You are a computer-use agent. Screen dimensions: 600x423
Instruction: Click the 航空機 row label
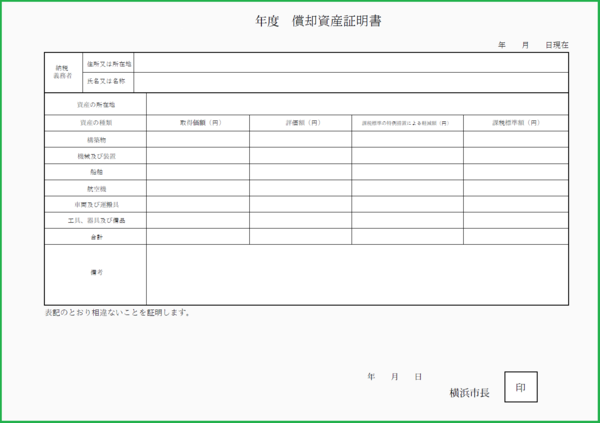click(x=96, y=189)
